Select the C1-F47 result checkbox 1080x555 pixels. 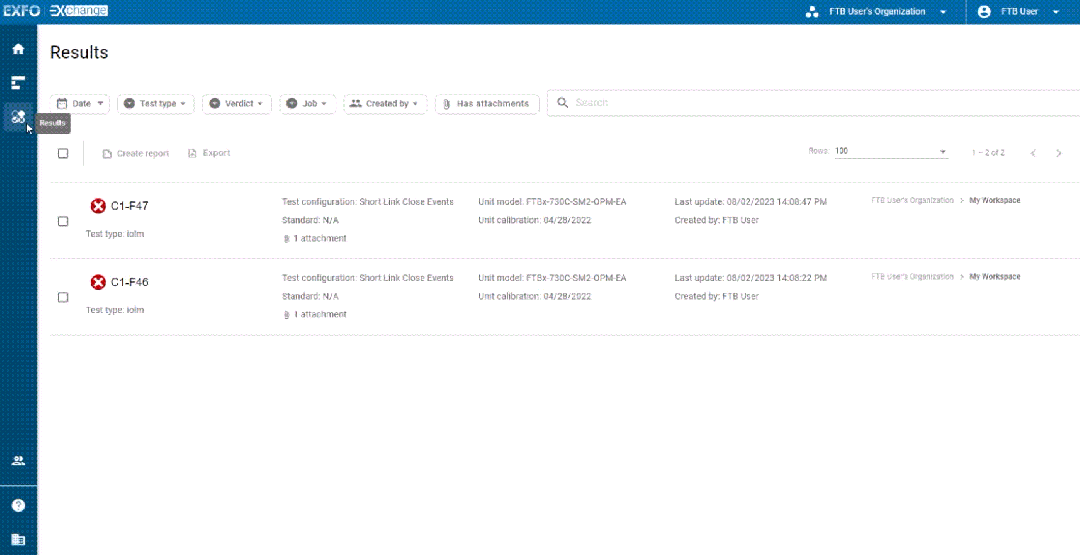[x=63, y=221]
